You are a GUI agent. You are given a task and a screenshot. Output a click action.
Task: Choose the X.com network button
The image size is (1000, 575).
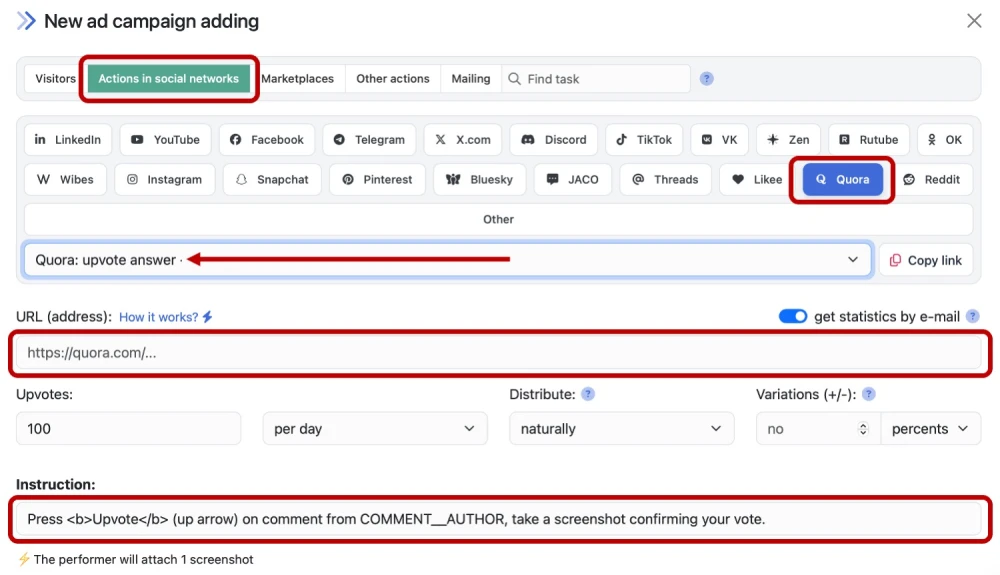point(463,140)
